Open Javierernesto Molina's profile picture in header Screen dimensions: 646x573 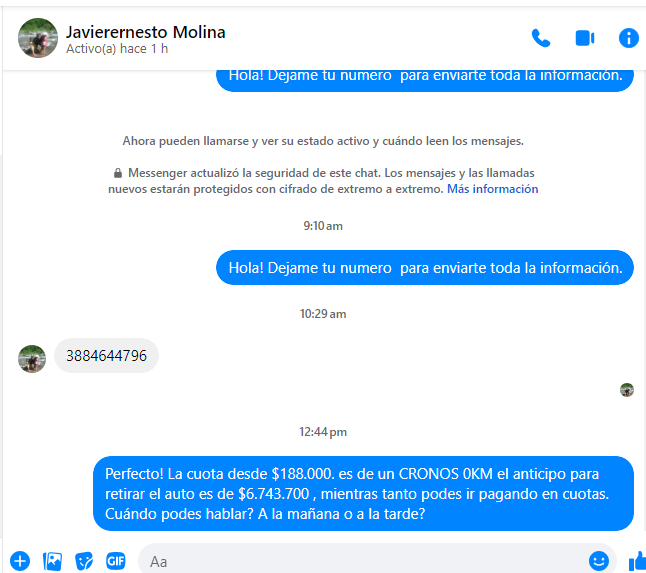(x=38, y=38)
